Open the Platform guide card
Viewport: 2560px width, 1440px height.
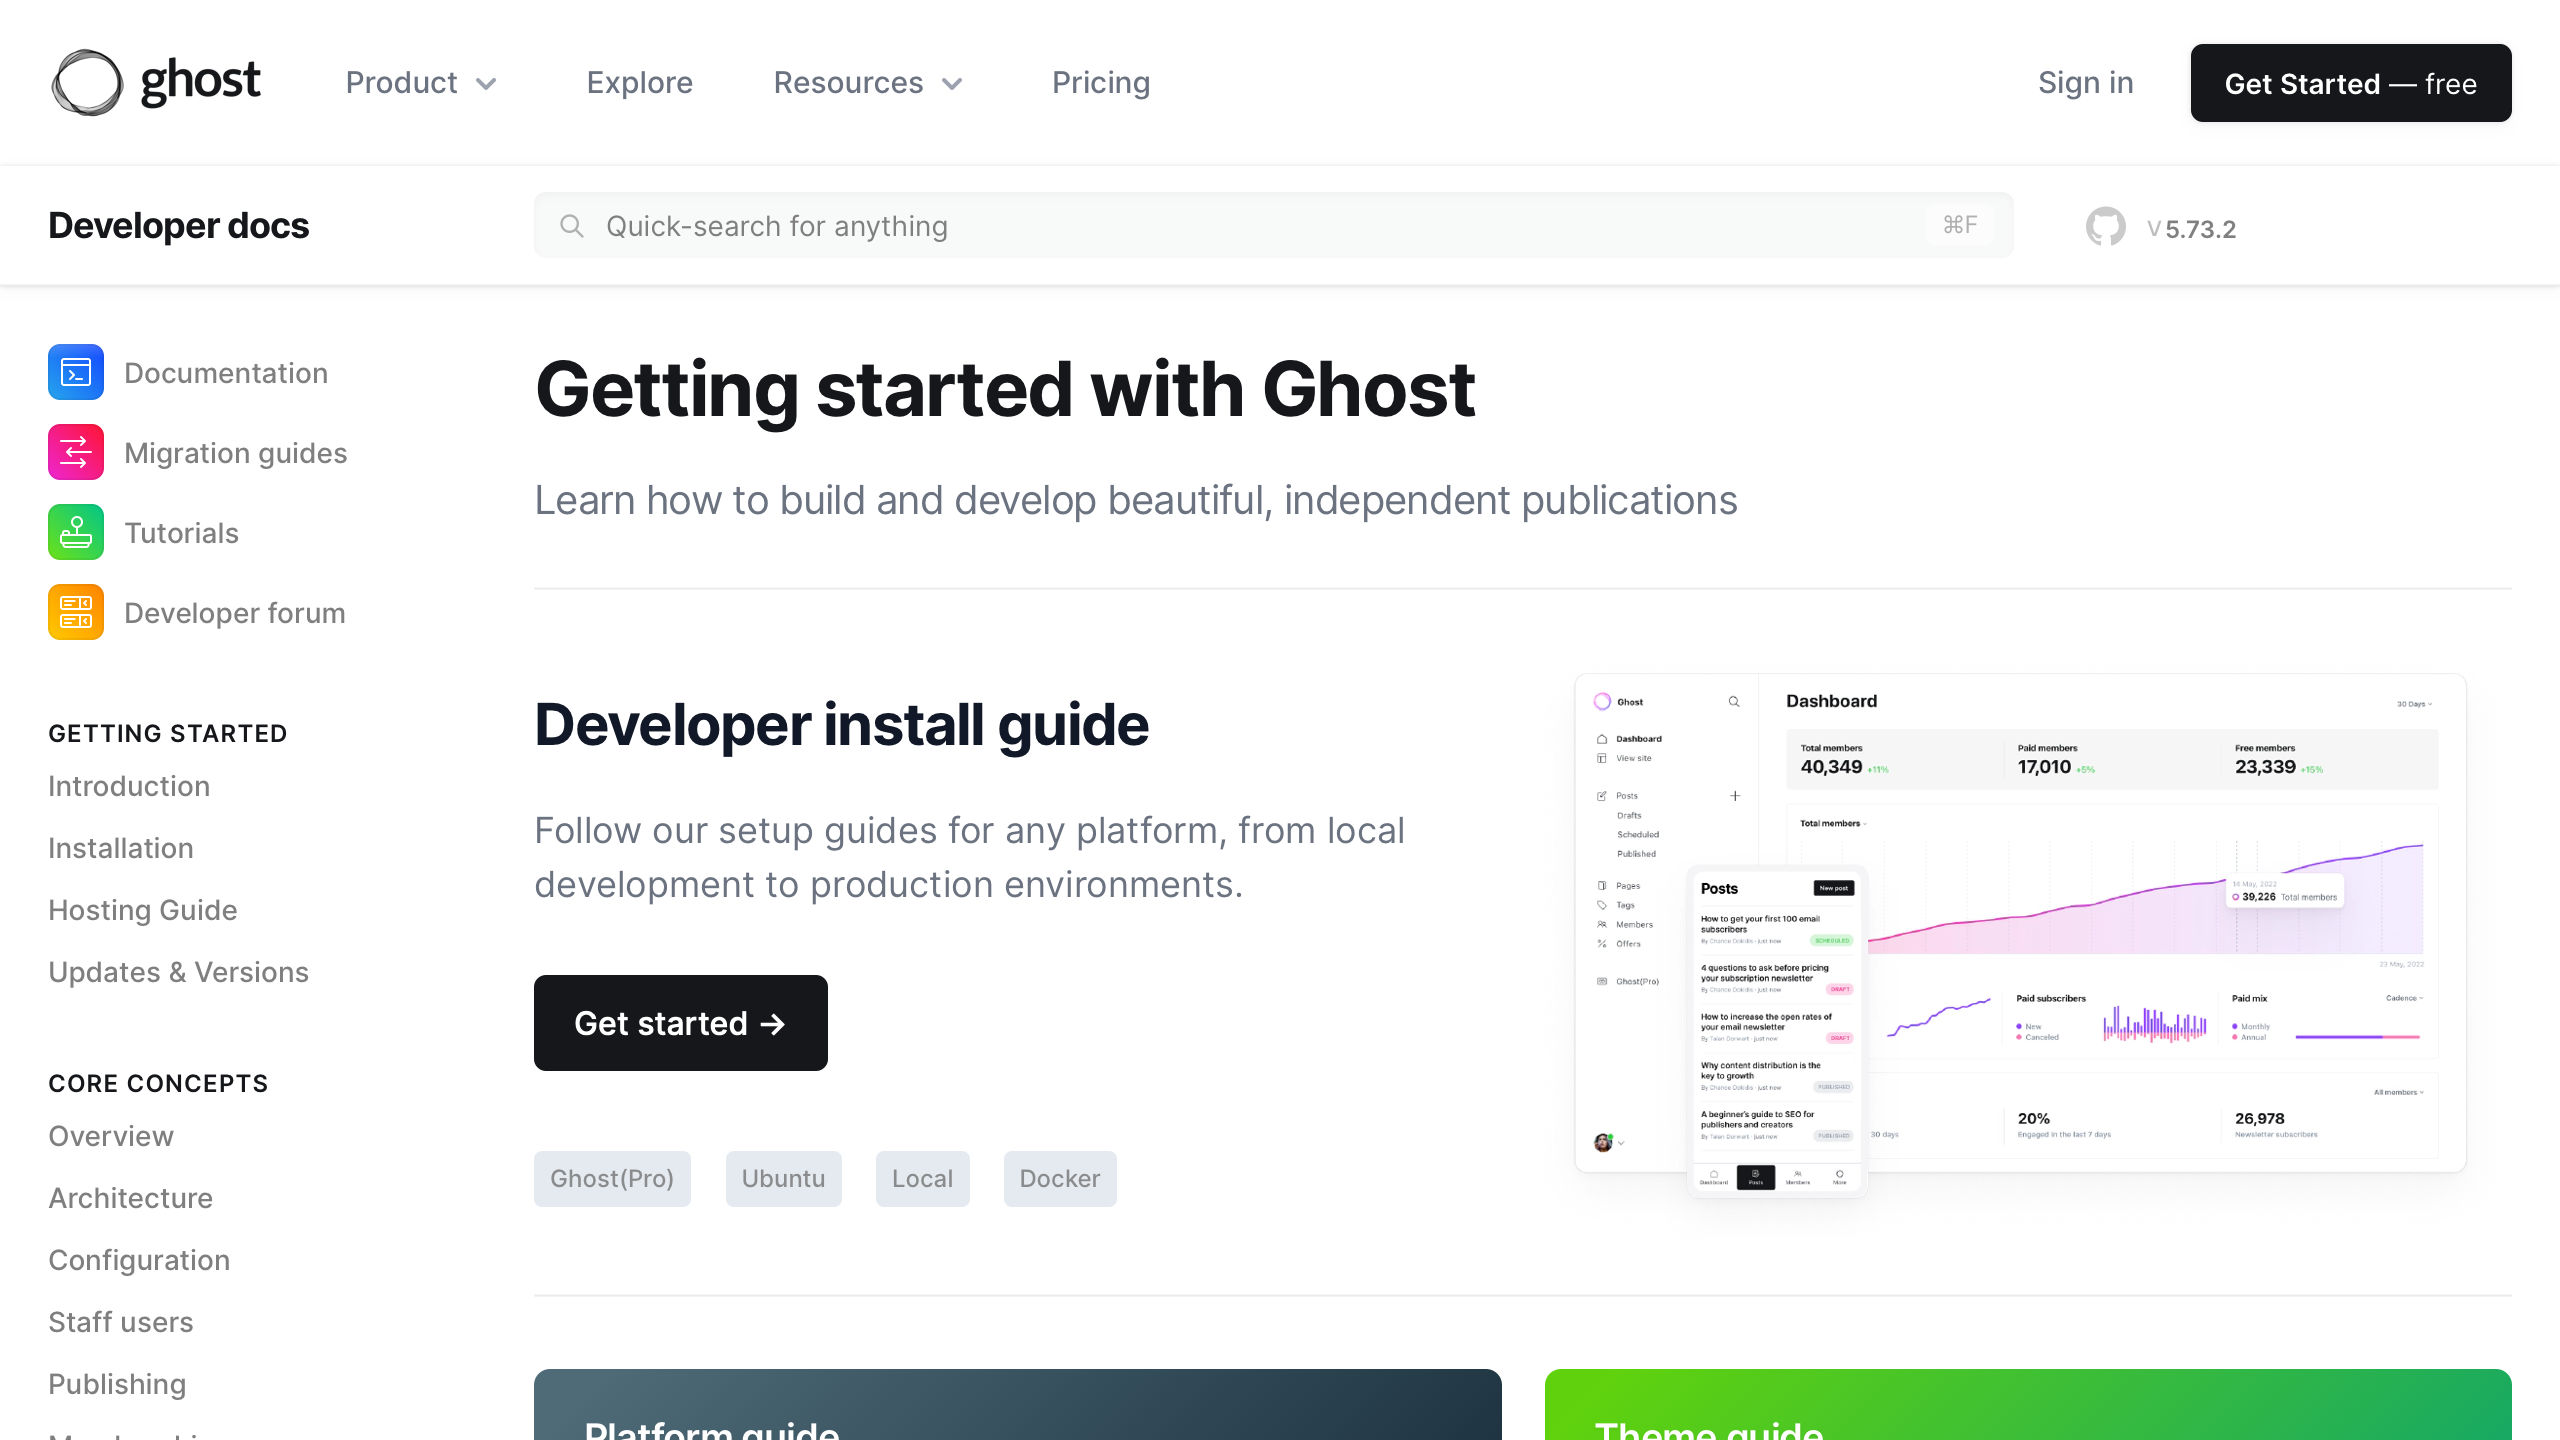[x=1017, y=1404]
